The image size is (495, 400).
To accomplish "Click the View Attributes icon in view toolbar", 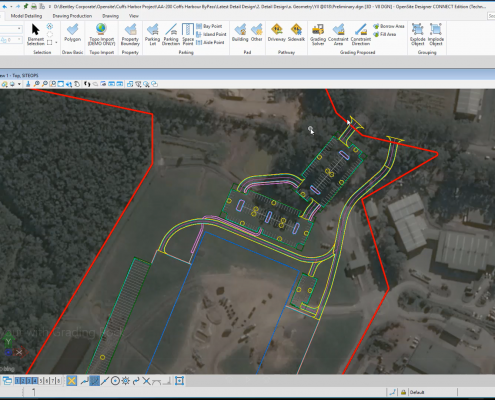I will 4,84.
